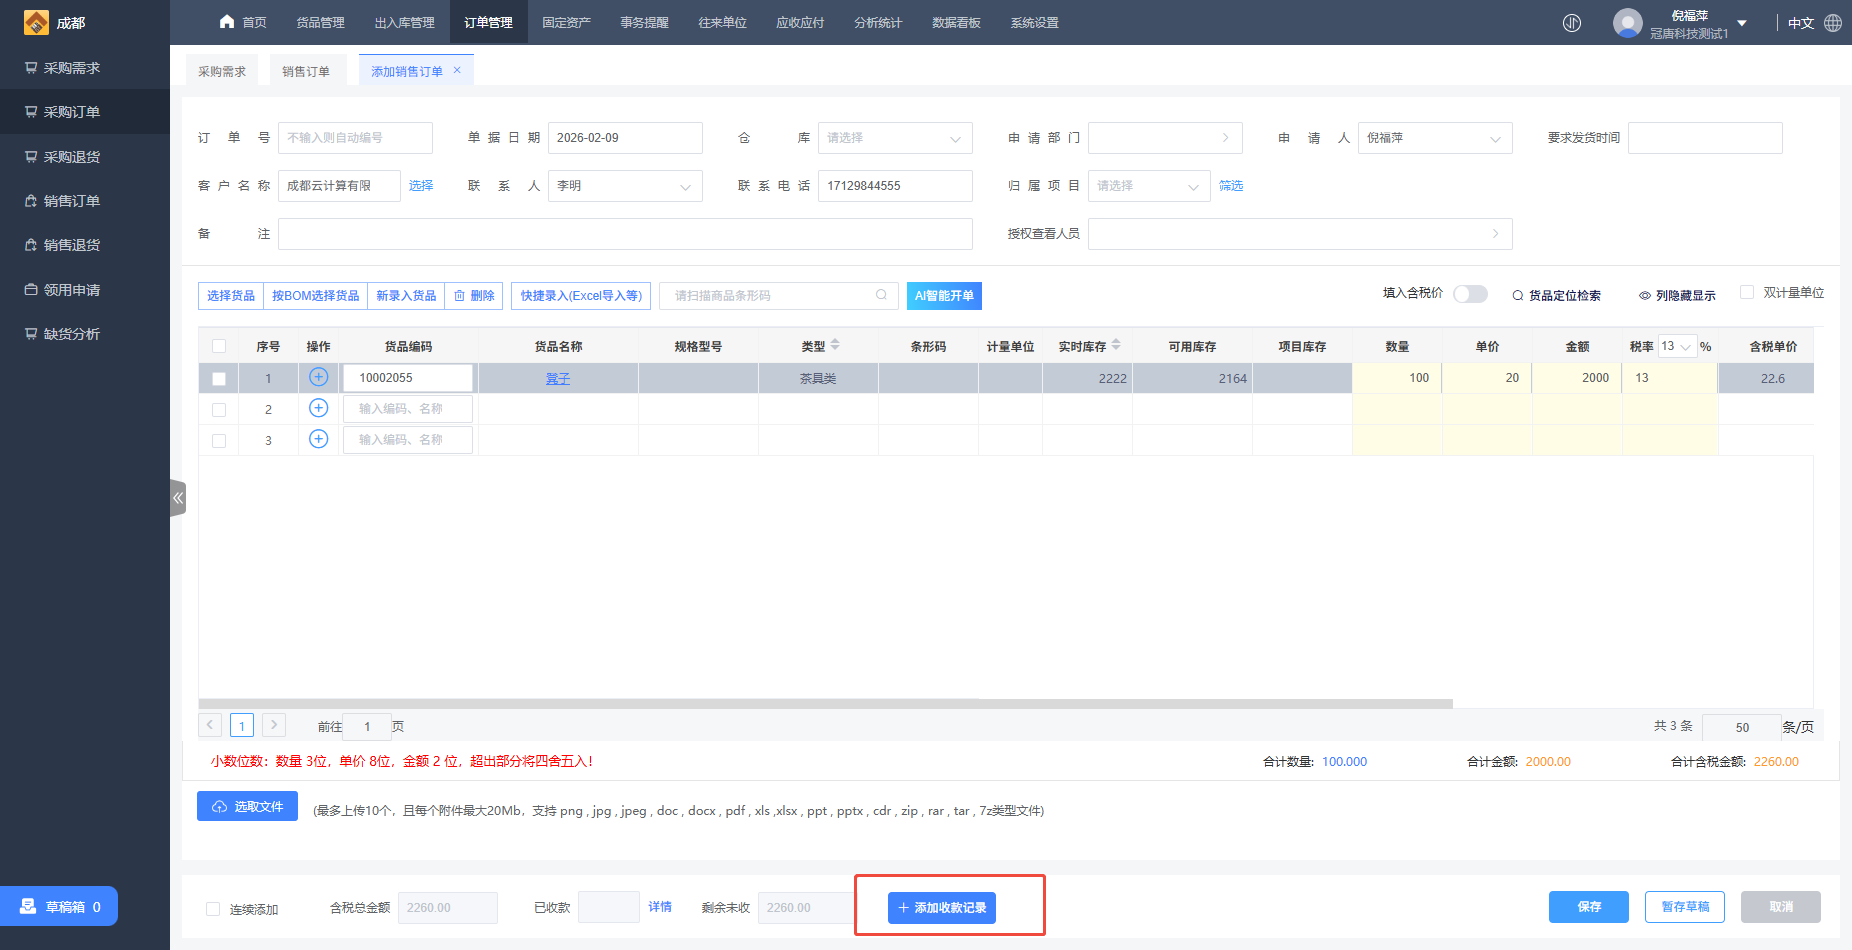Open the 申请人 dropdown
The height and width of the screenshot is (950, 1852).
point(1435,138)
